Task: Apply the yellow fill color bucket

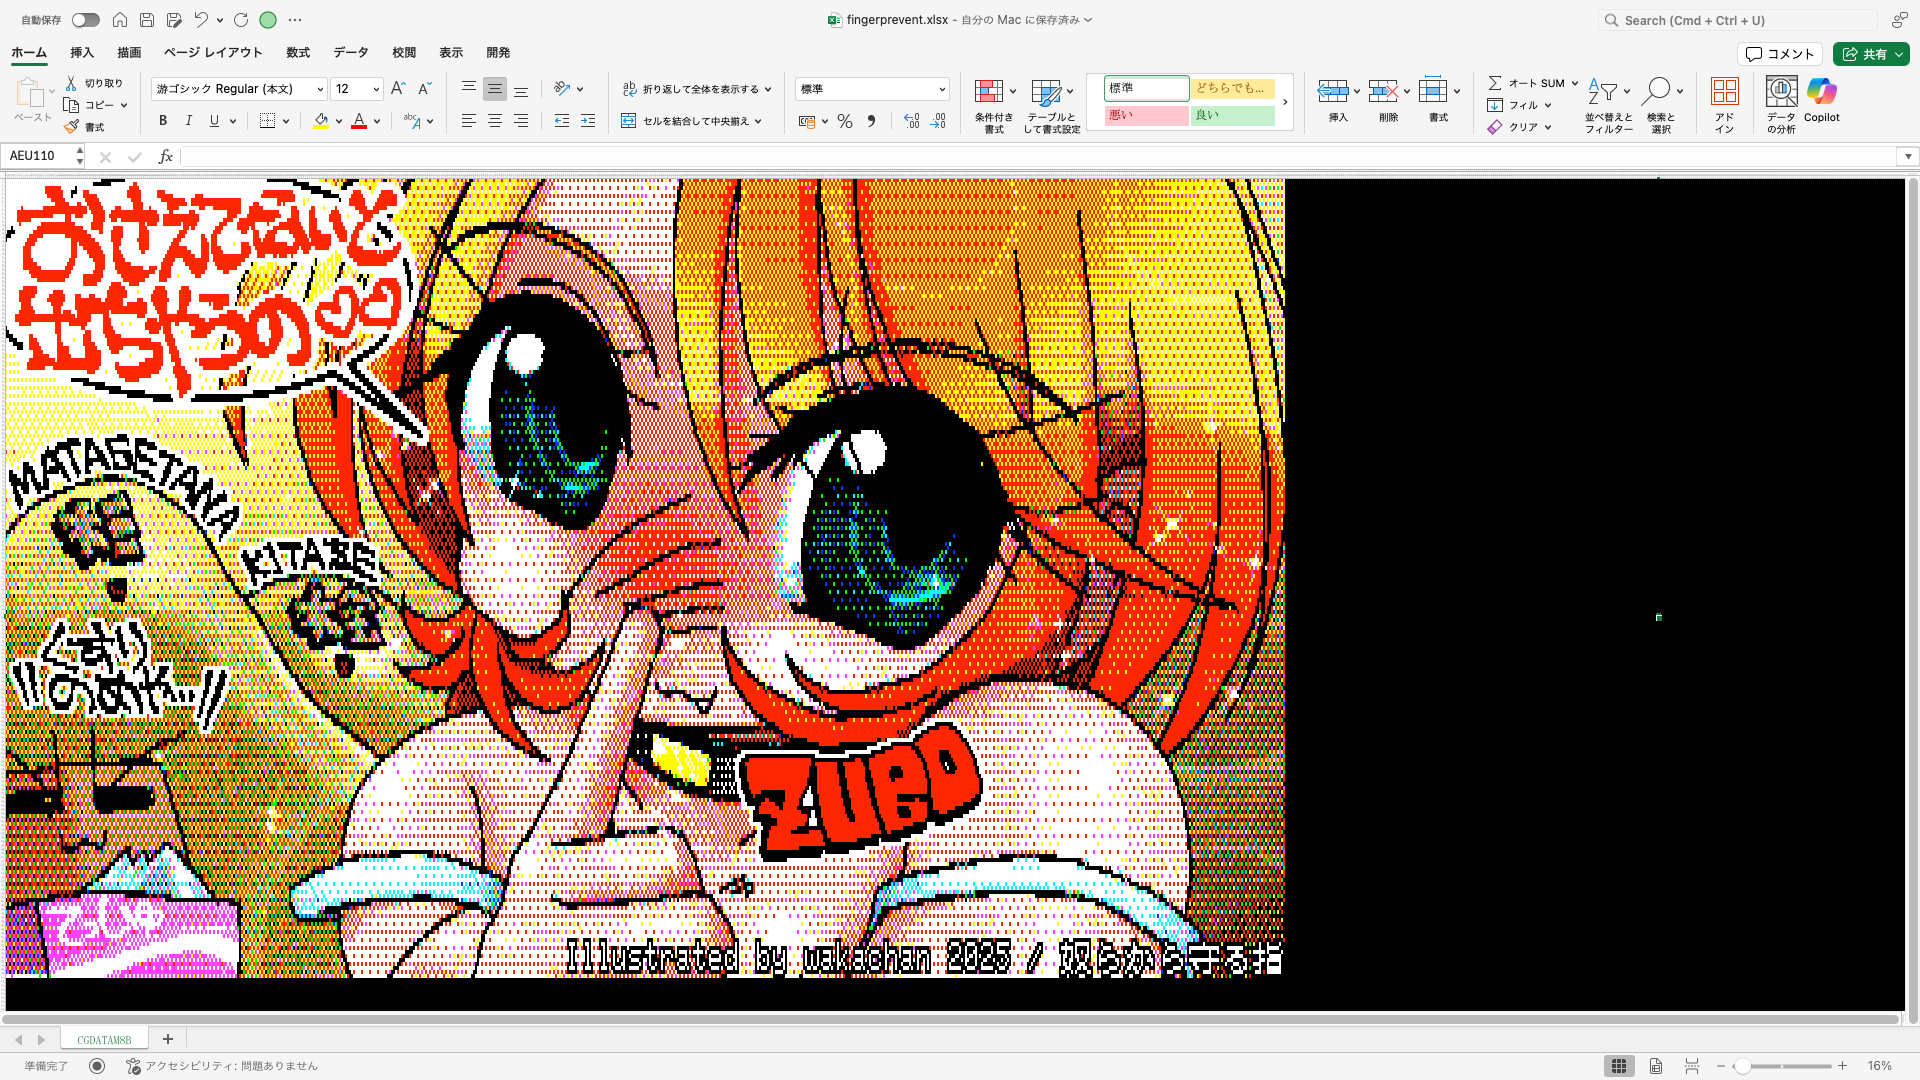Action: coord(321,121)
